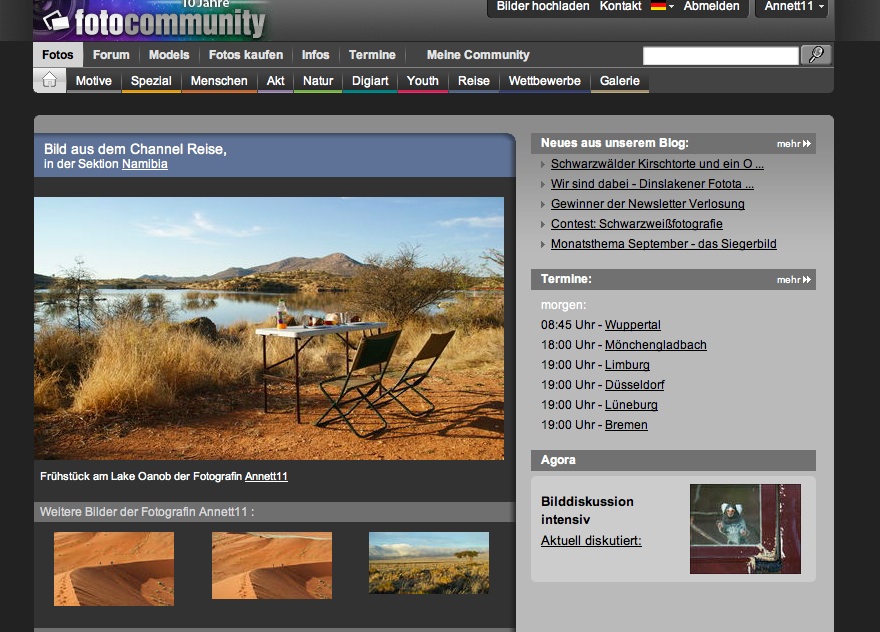Open the first dune thumbnail

coord(114,569)
